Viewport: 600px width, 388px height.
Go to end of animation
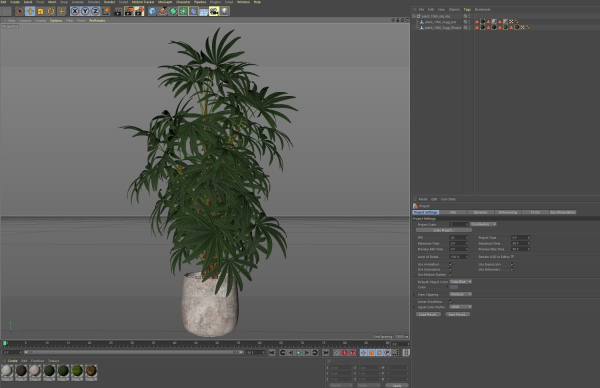[x=326, y=352]
